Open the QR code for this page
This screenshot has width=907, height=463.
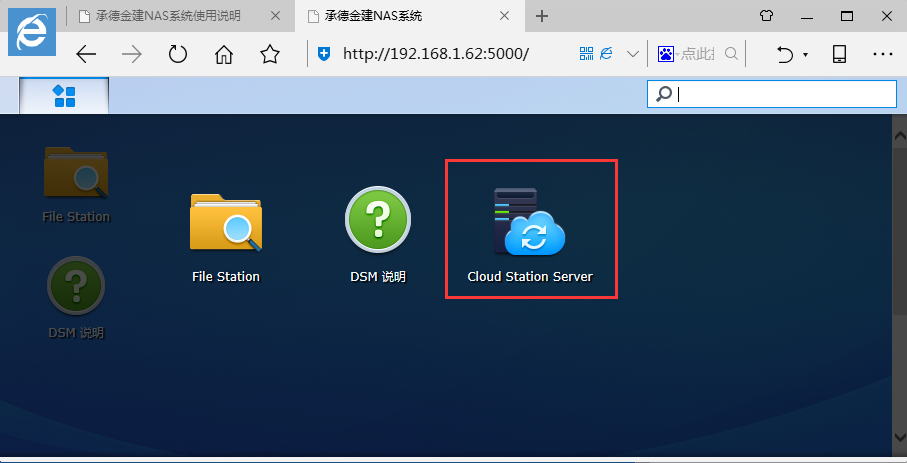(x=587, y=54)
